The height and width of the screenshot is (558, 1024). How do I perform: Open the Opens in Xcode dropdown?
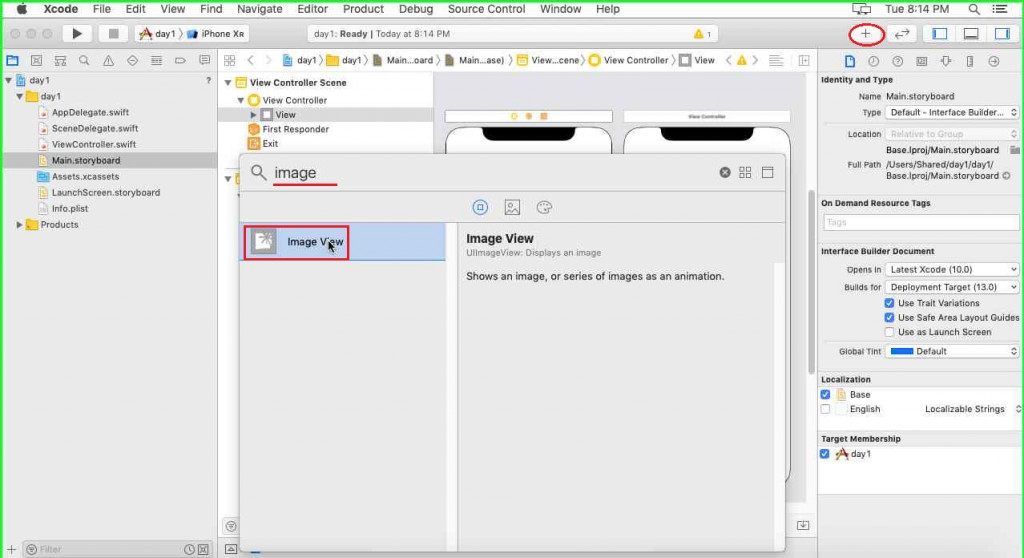(952, 269)
